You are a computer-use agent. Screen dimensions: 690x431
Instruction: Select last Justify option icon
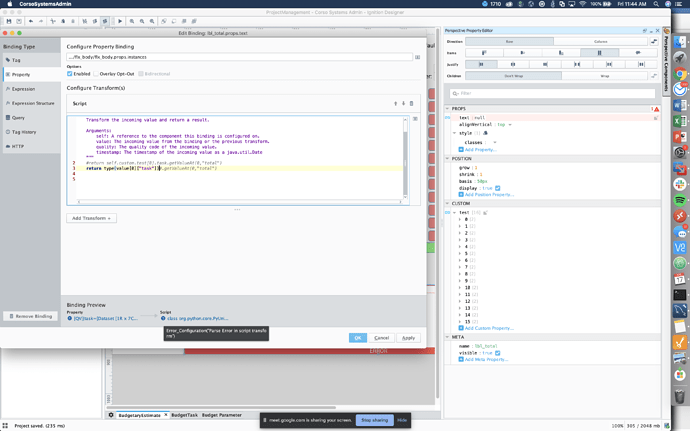[641, 64]
